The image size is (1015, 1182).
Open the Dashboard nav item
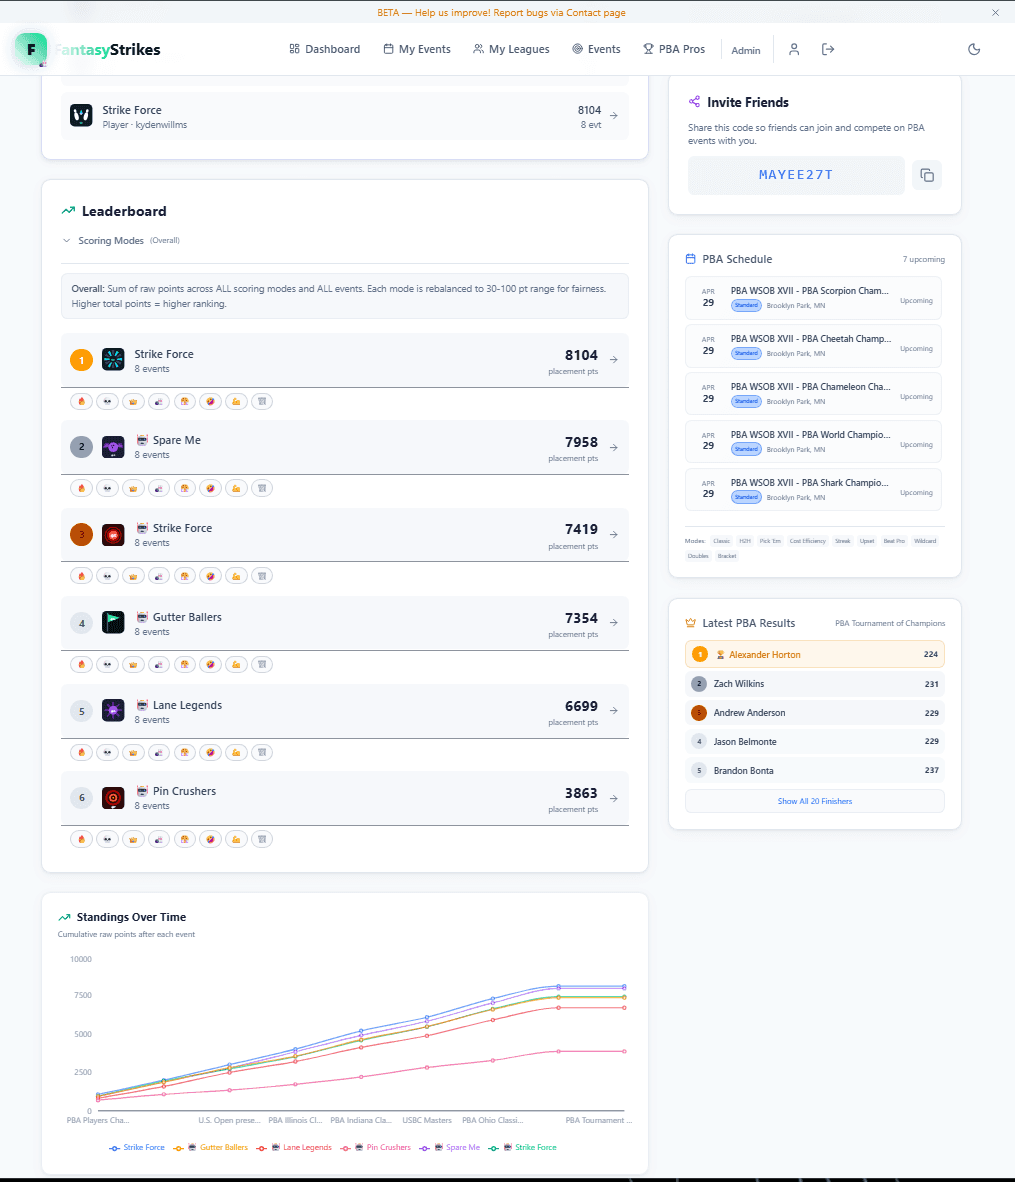tap(324, 49)
